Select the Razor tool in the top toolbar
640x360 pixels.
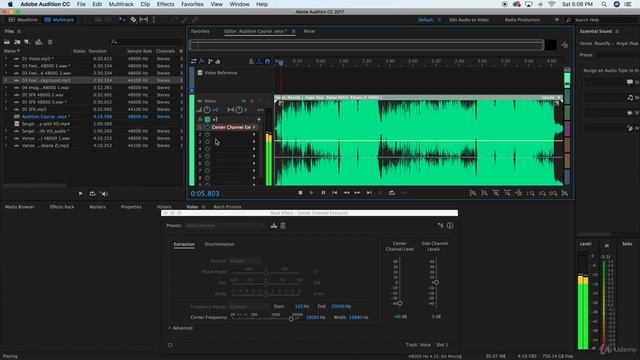click(x=133, y=20)
